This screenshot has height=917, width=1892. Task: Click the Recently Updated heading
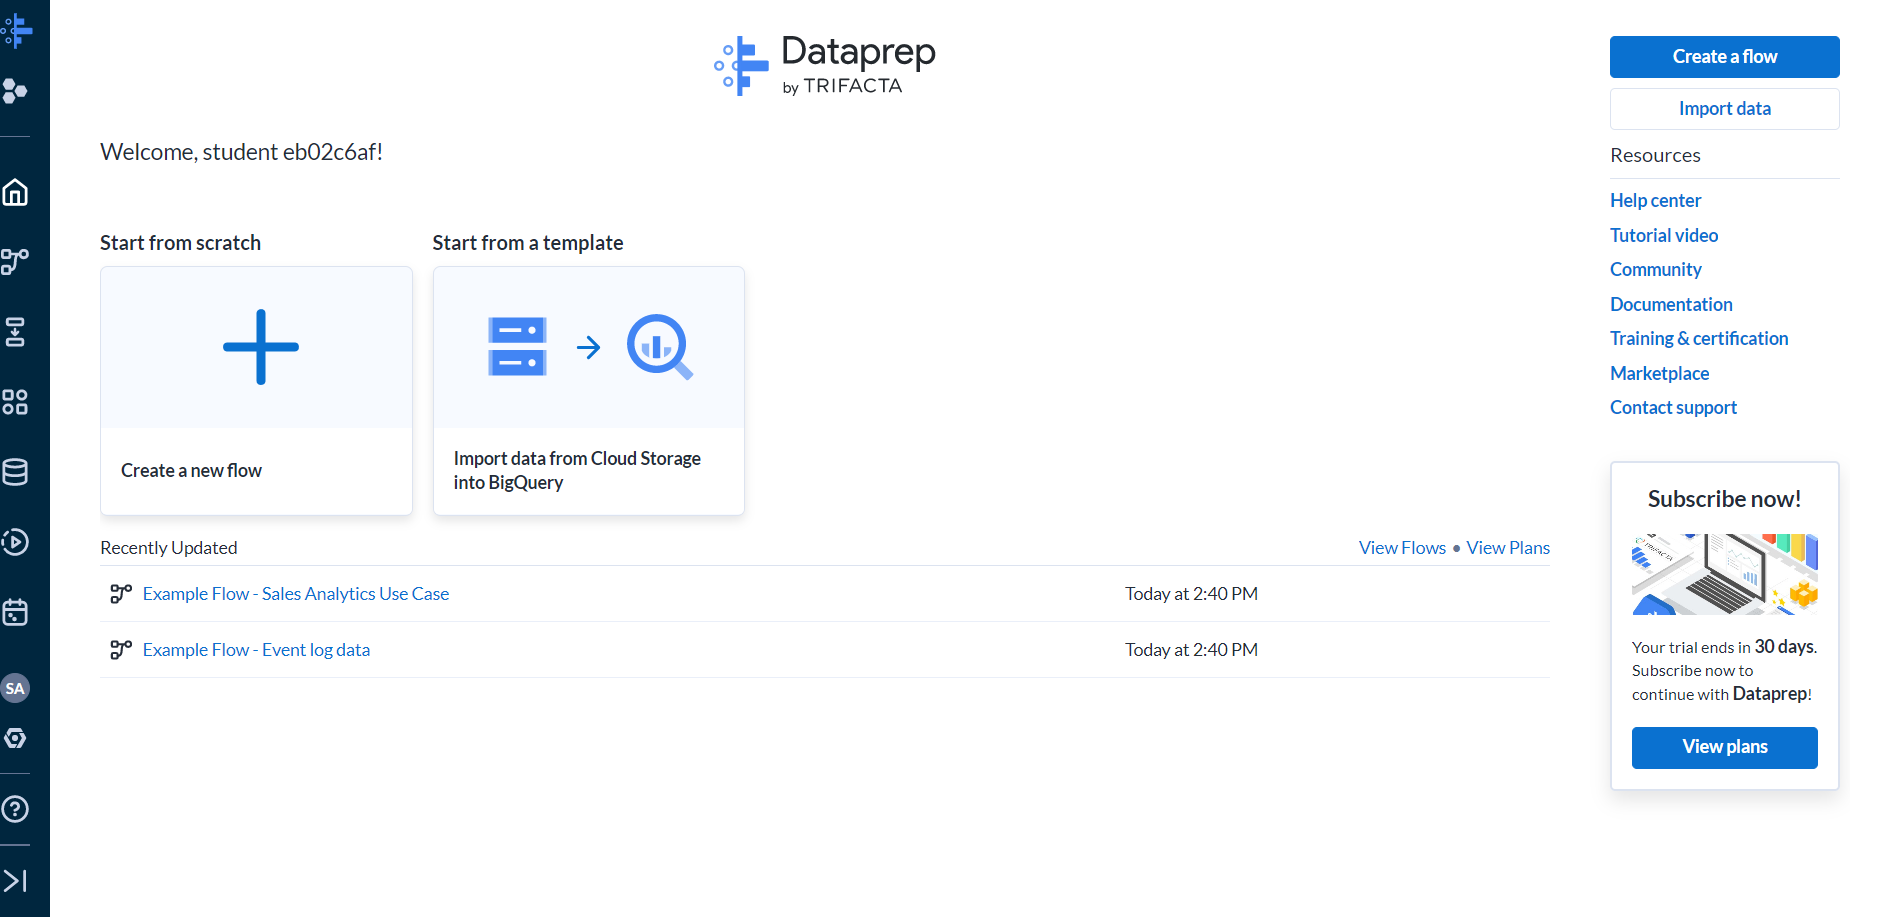(169, 548)
